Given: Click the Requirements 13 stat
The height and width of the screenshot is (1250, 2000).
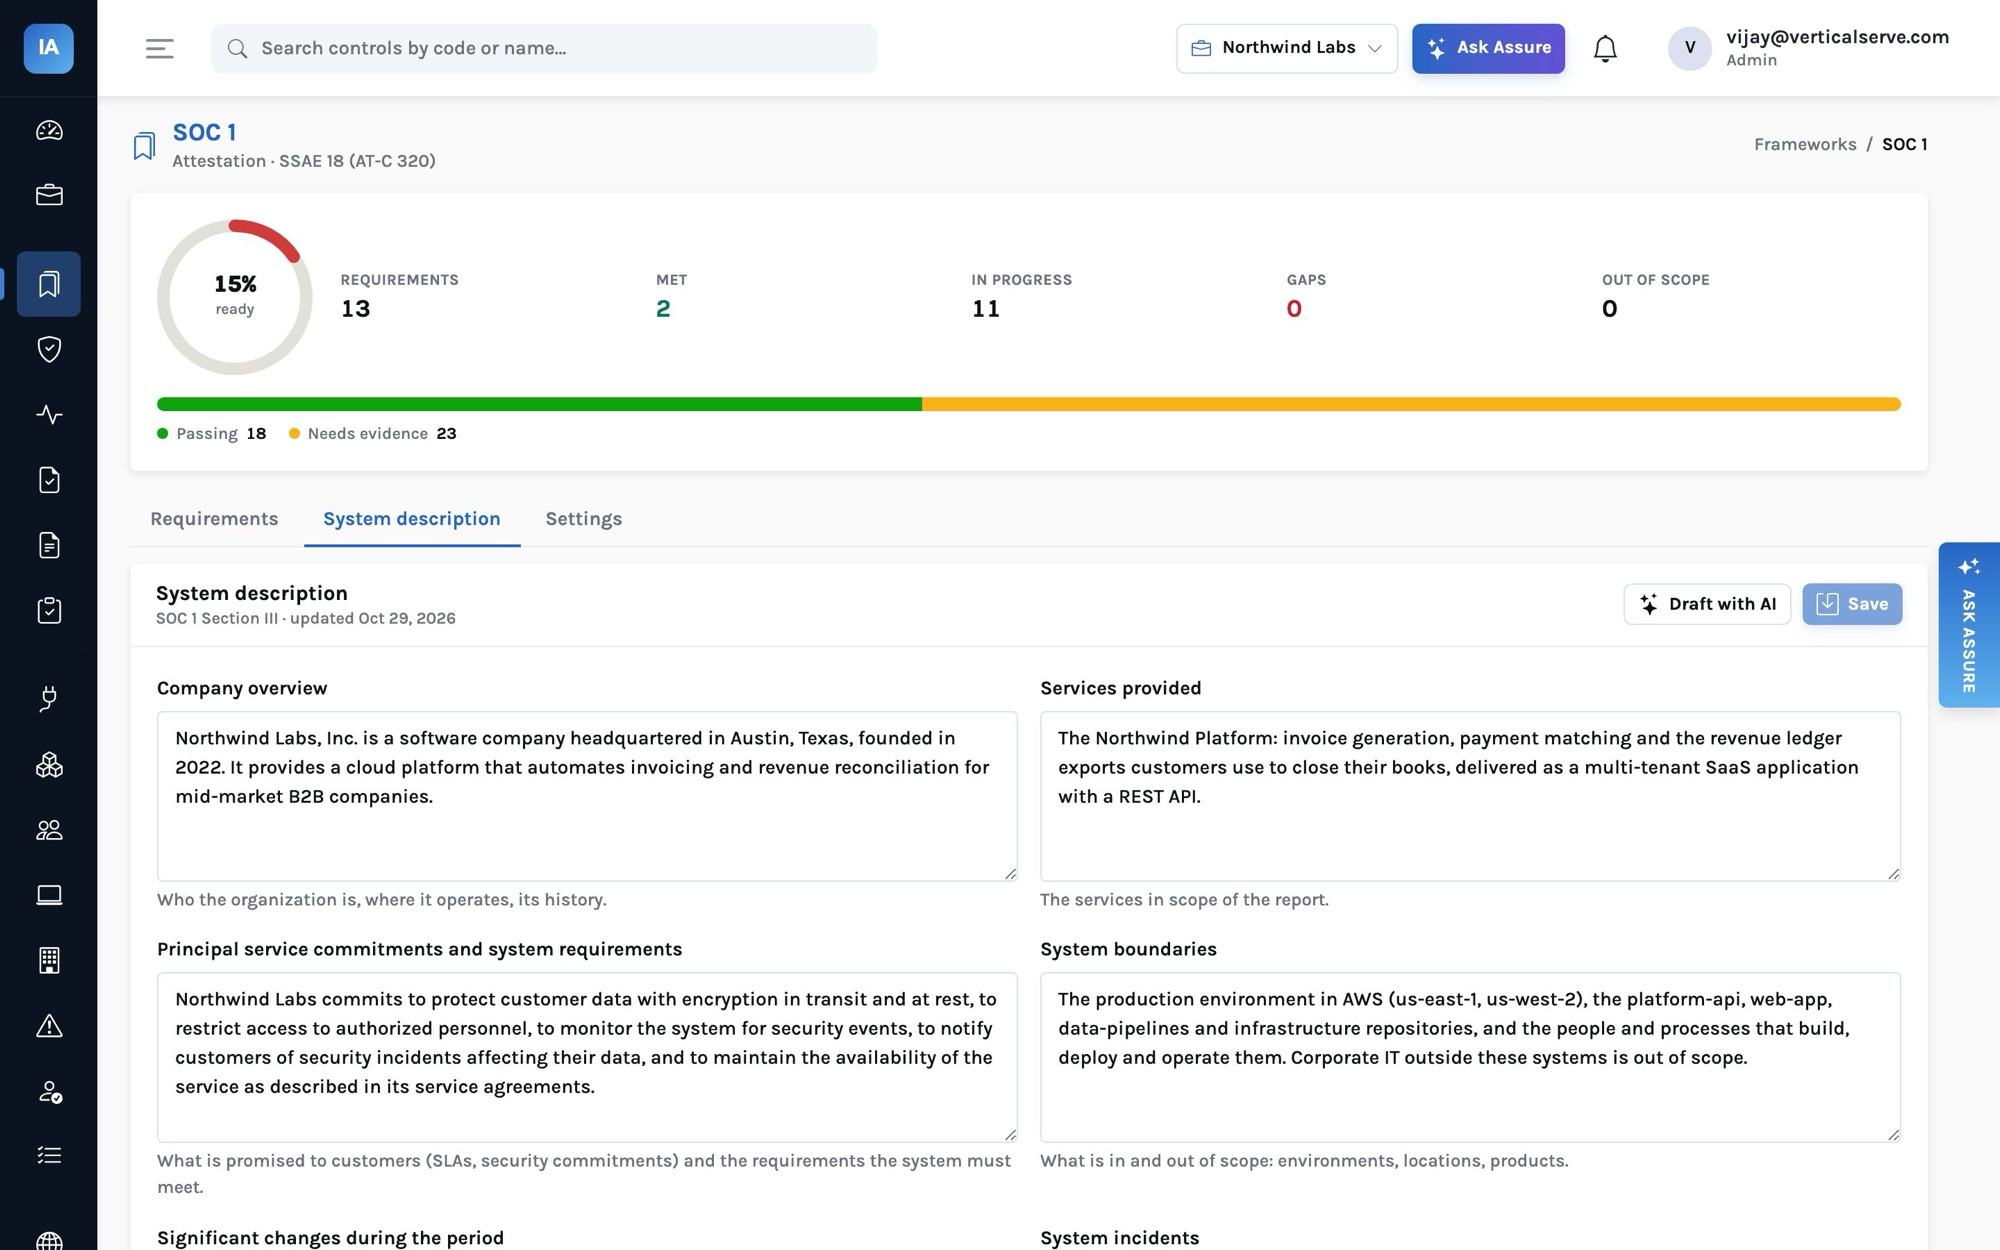Looking at the screenshot, I should [x=399, y=296].
